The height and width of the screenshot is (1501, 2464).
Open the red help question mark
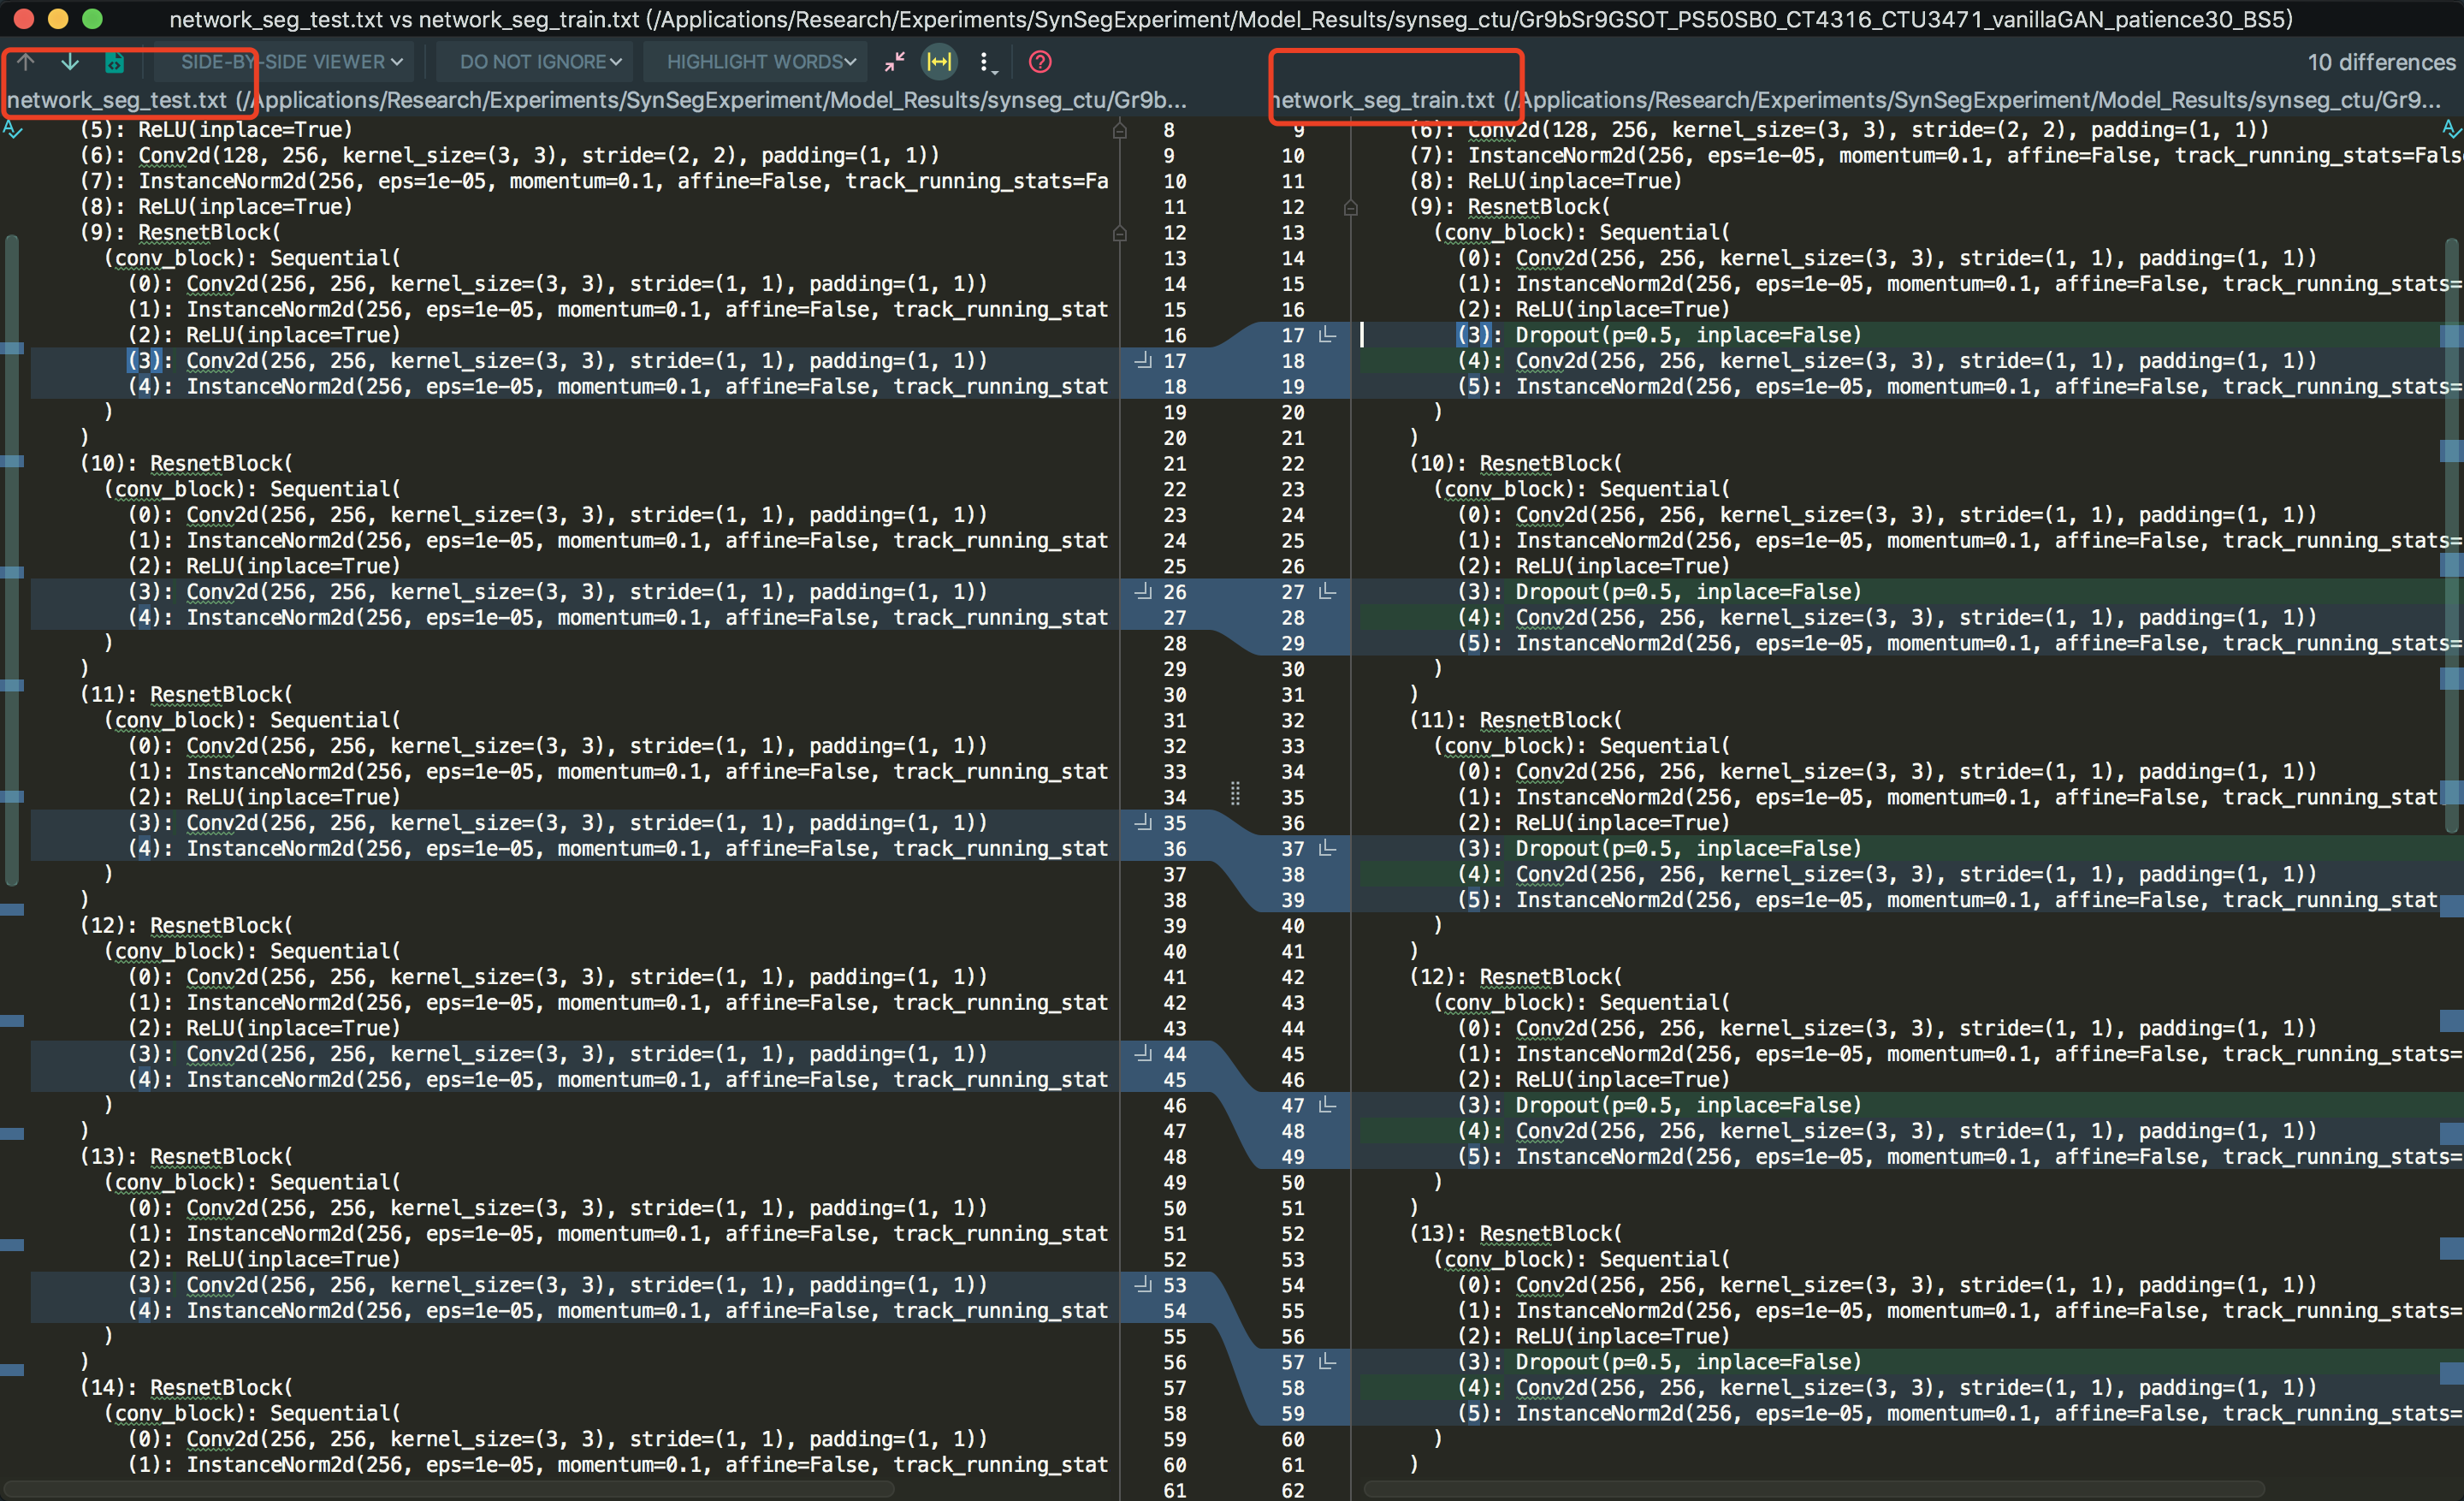tap(1040, 62)
